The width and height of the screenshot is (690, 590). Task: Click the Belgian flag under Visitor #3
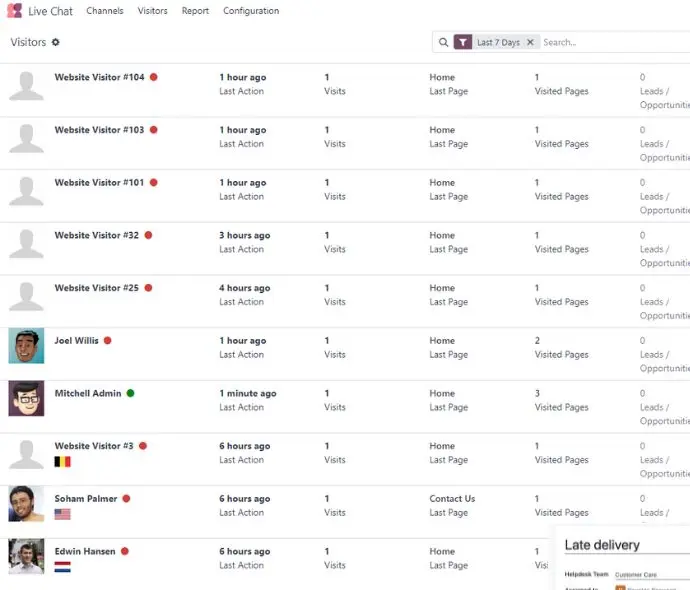[x=62, y=462]
